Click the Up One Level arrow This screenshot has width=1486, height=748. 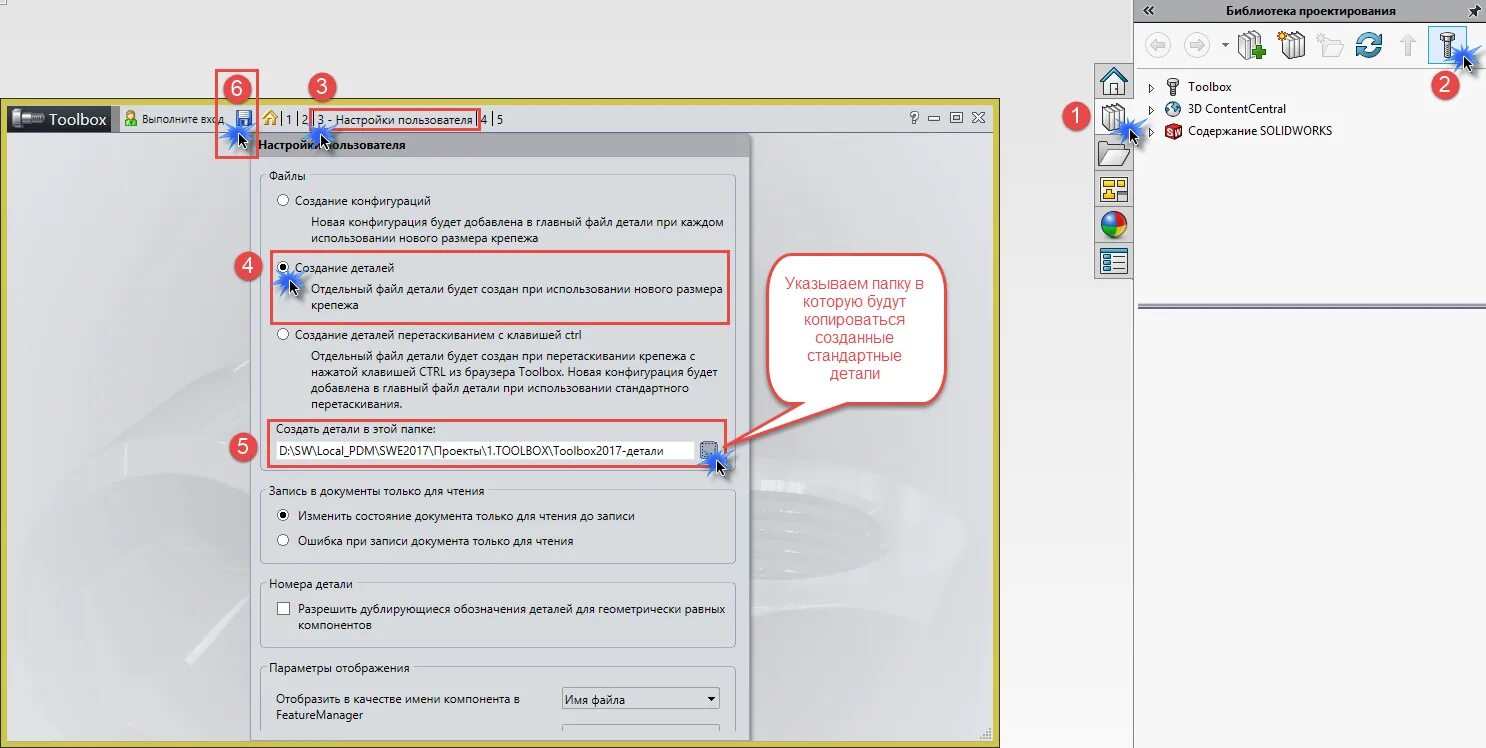(1408, 45)
